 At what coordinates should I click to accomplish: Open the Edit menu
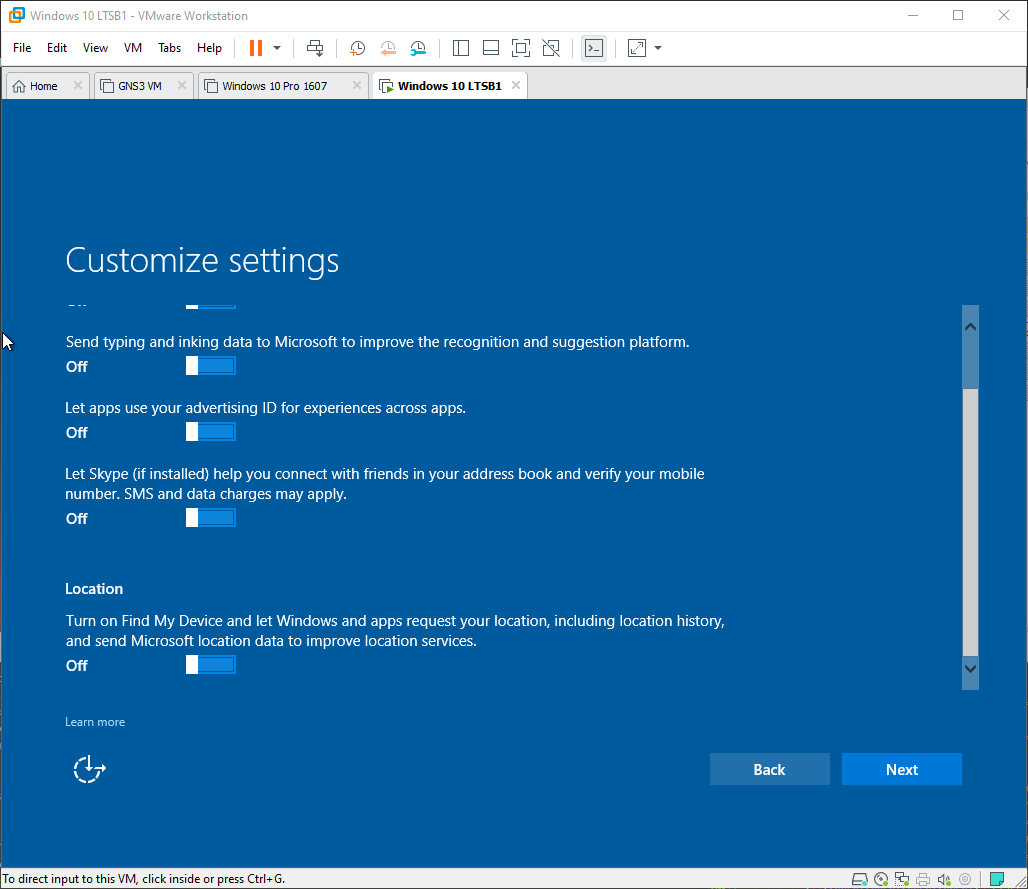coord(56,48)
